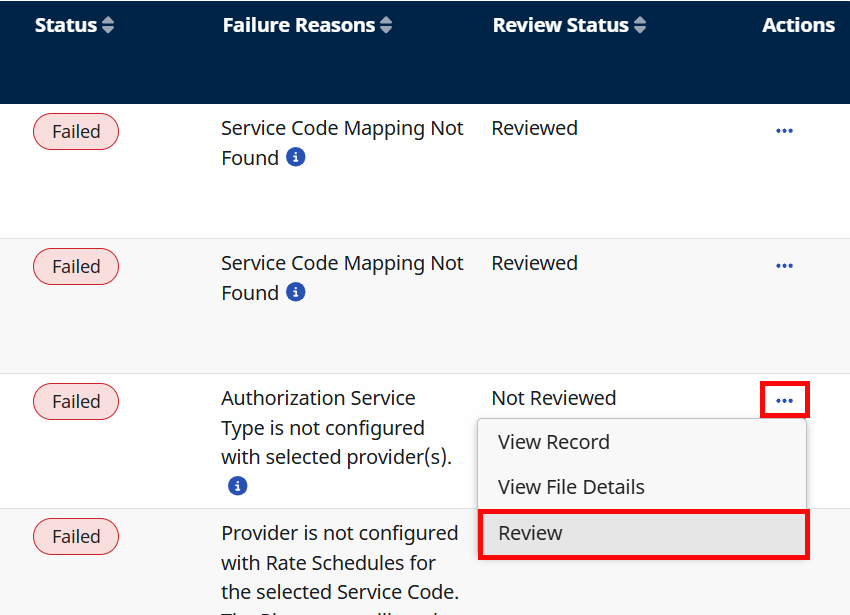Click the Failed badge in first row
The width and height of the screenshot is (850, 615).
click(x=76, y=132)
